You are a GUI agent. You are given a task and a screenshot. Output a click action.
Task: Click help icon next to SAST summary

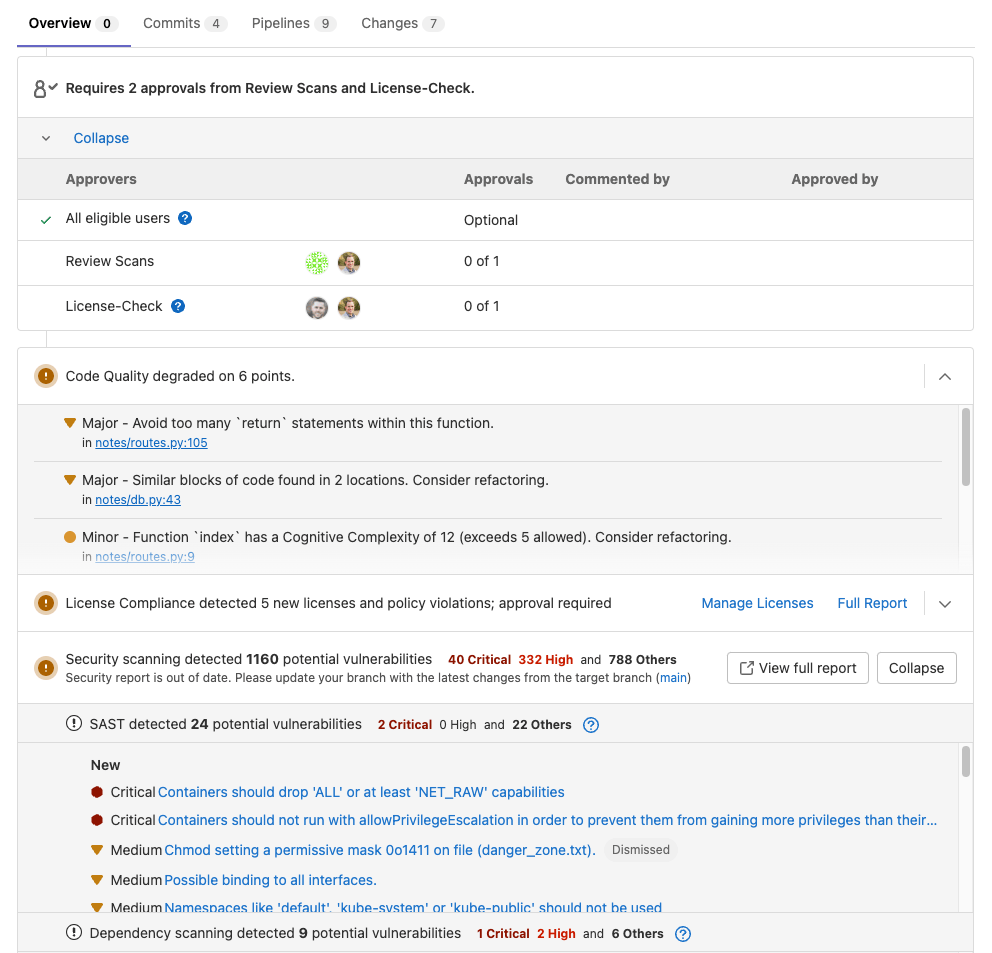(591, 725)
